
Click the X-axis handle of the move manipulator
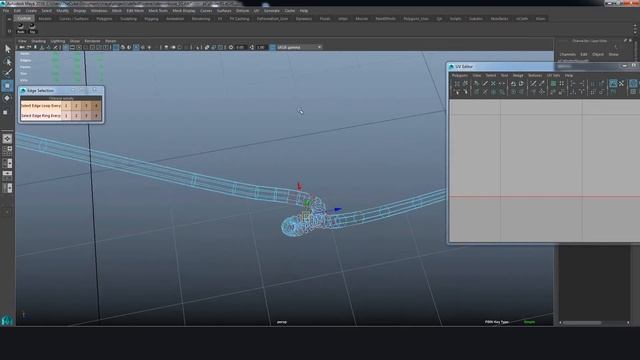[x=299, y=186]
